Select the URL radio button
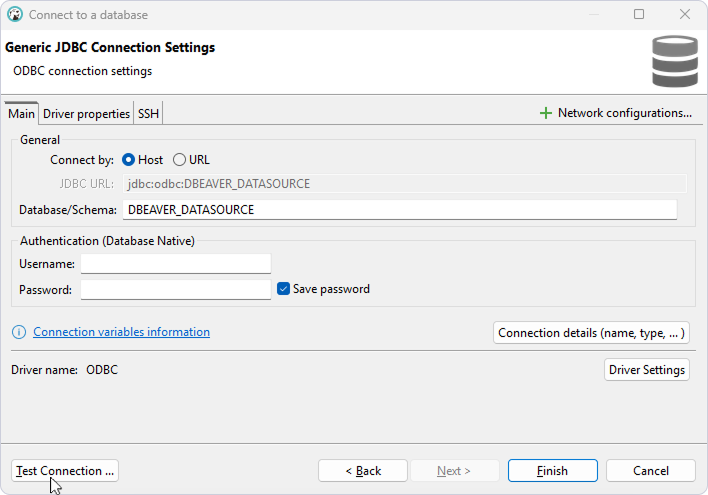 click(x=180, y=160)
